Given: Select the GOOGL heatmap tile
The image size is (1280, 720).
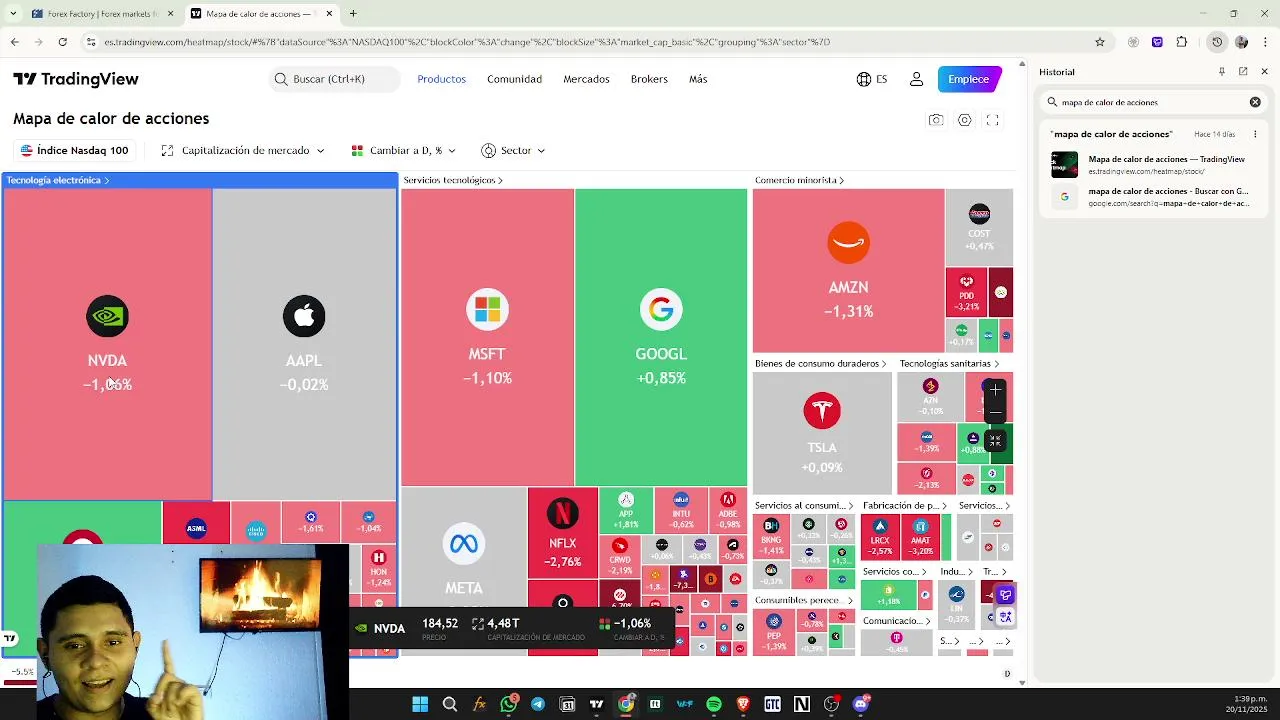Looking at the screenshot, I should pyautogui.click(x=661, y=337).
